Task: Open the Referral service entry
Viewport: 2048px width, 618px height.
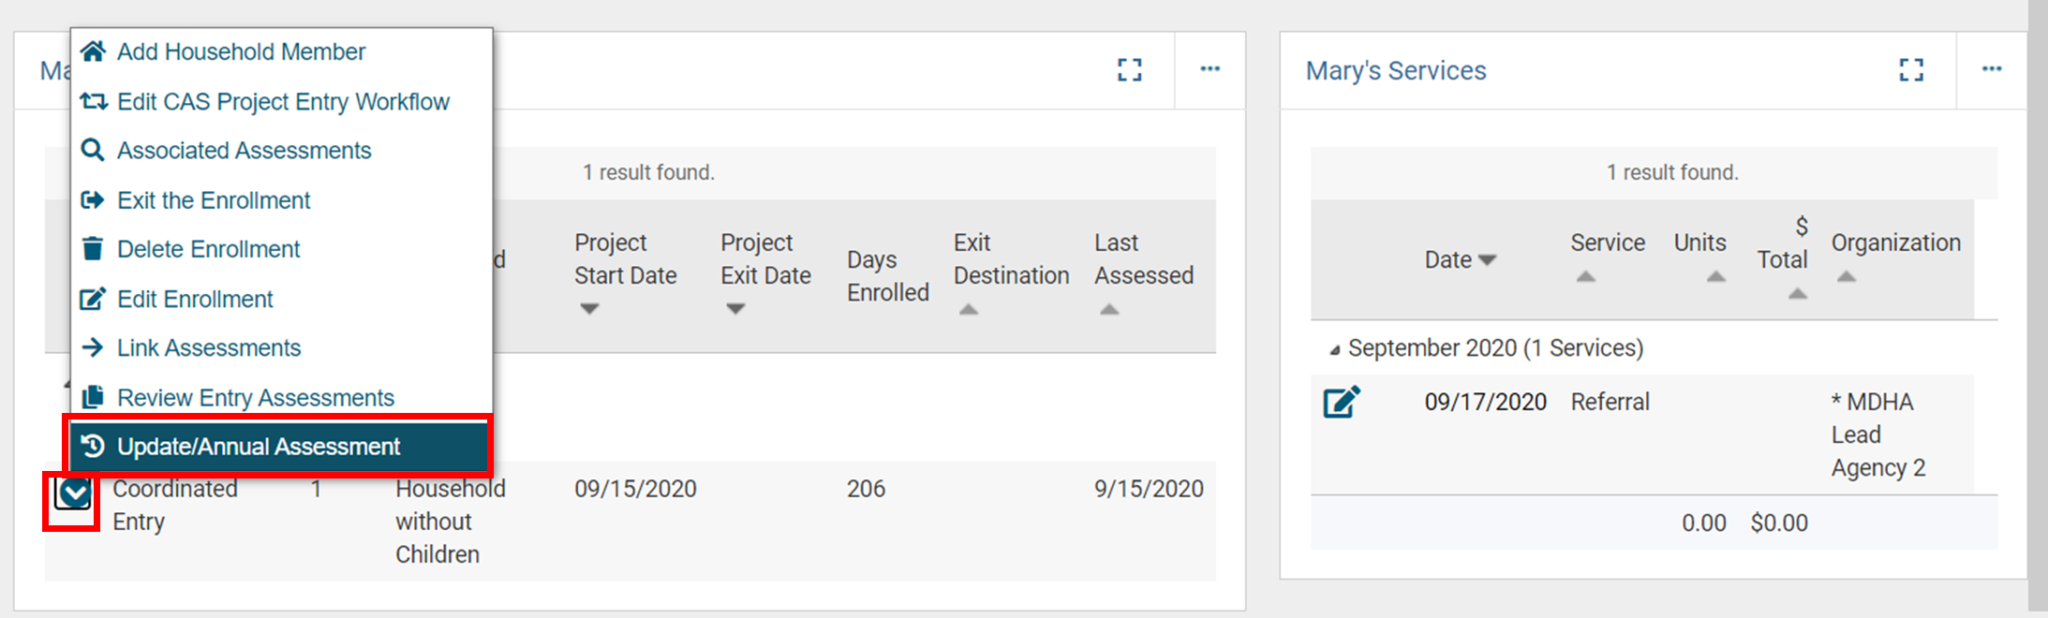Action: tap(1609, 401)
